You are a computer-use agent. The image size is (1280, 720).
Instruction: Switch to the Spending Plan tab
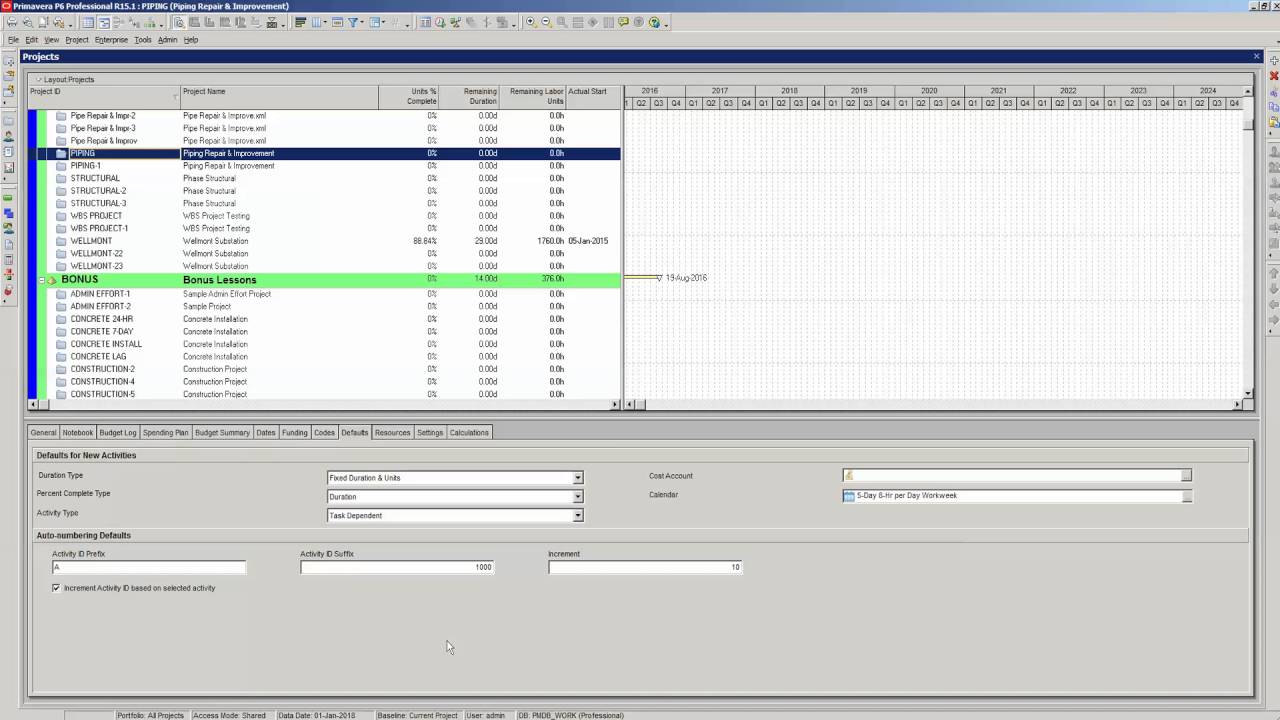(165, 433)
